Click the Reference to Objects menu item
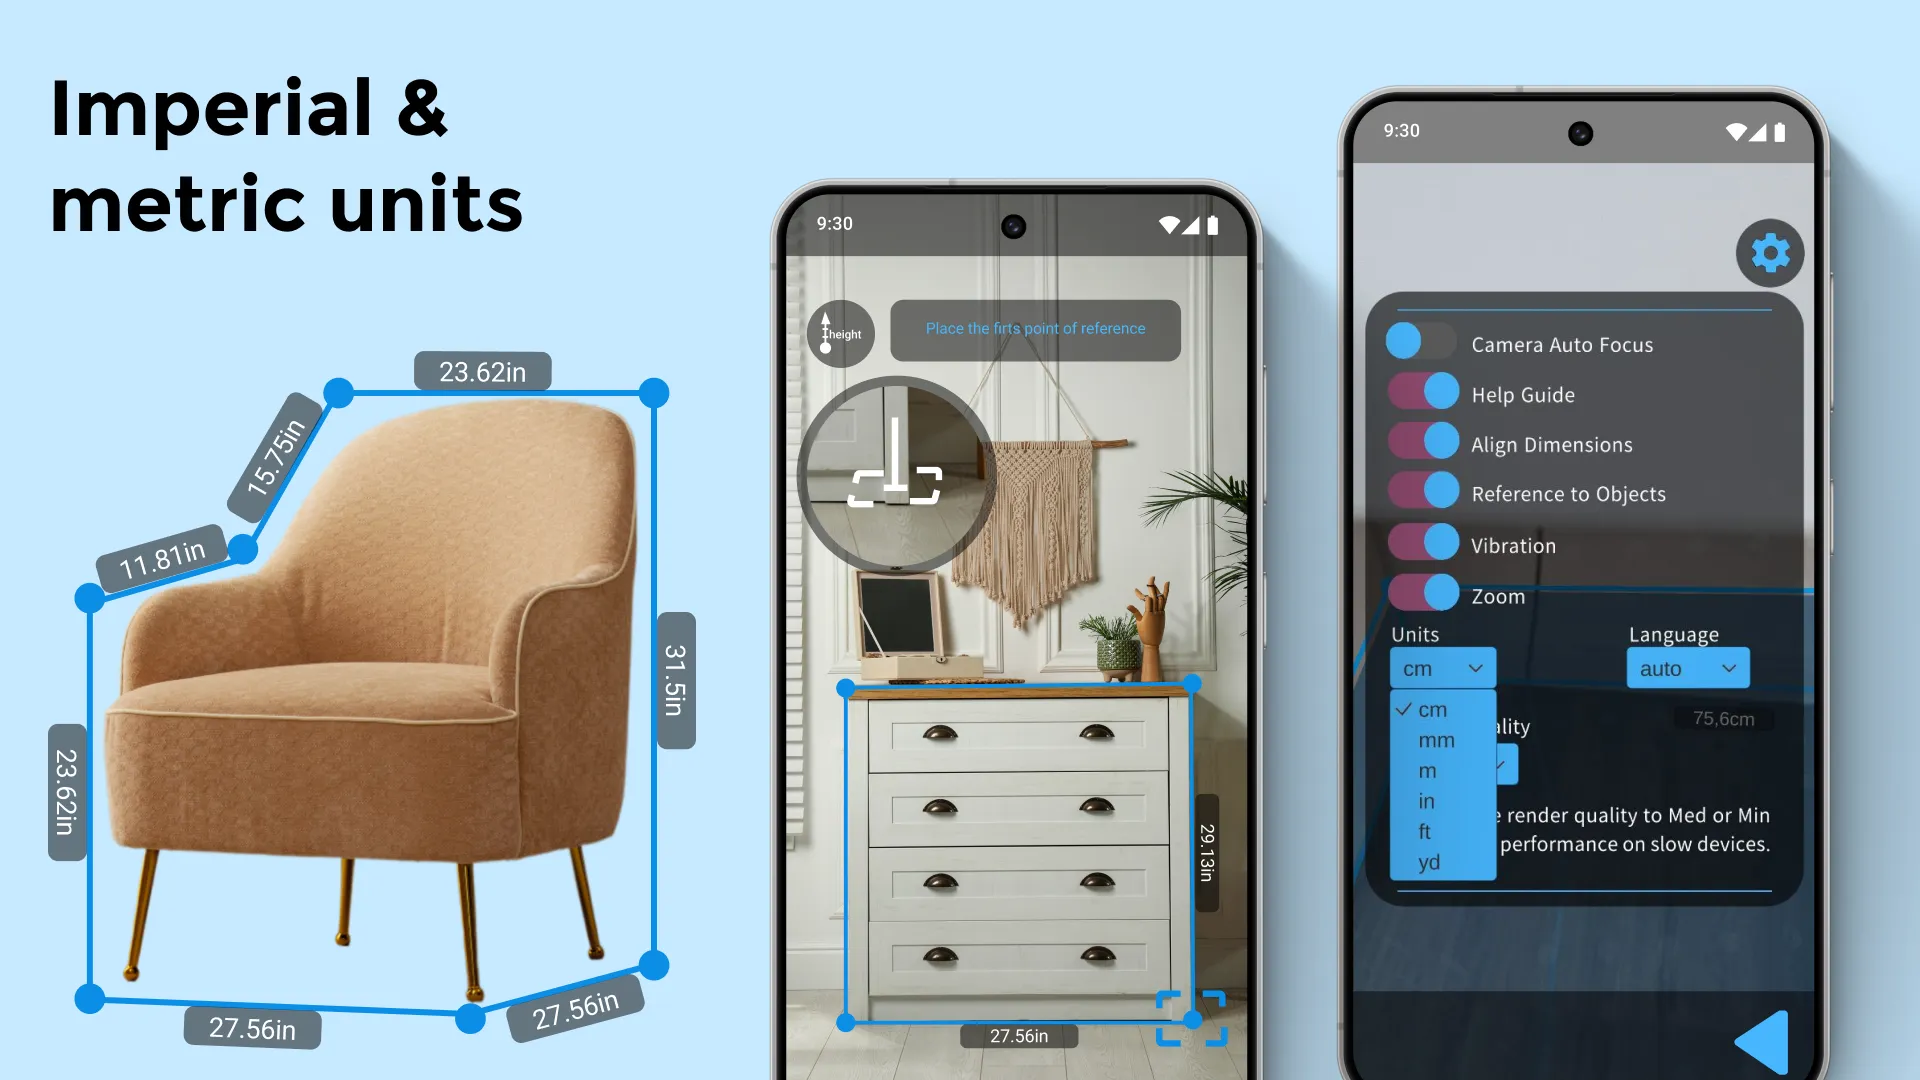The width and height of the screenshot is (1920, 1080). click(x=1569, y=493)
